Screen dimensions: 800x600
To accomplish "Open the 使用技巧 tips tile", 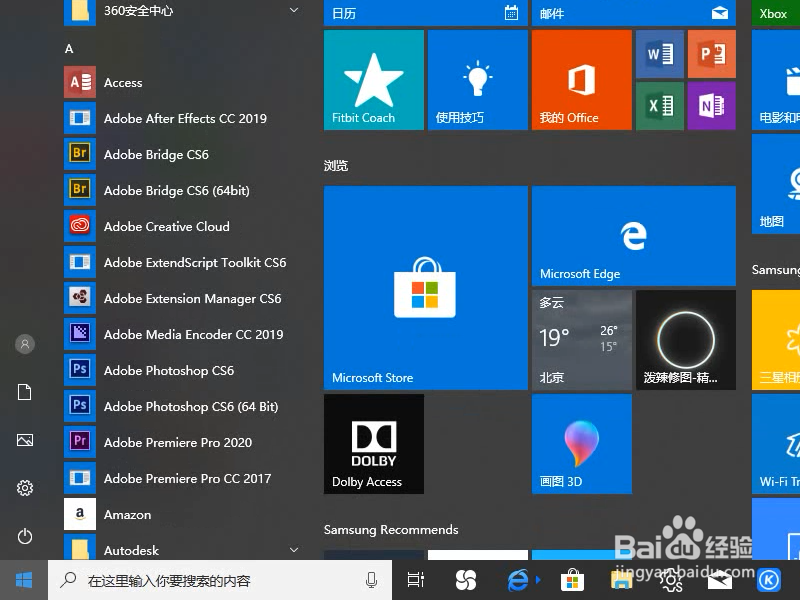I will [x=478, y=80].
